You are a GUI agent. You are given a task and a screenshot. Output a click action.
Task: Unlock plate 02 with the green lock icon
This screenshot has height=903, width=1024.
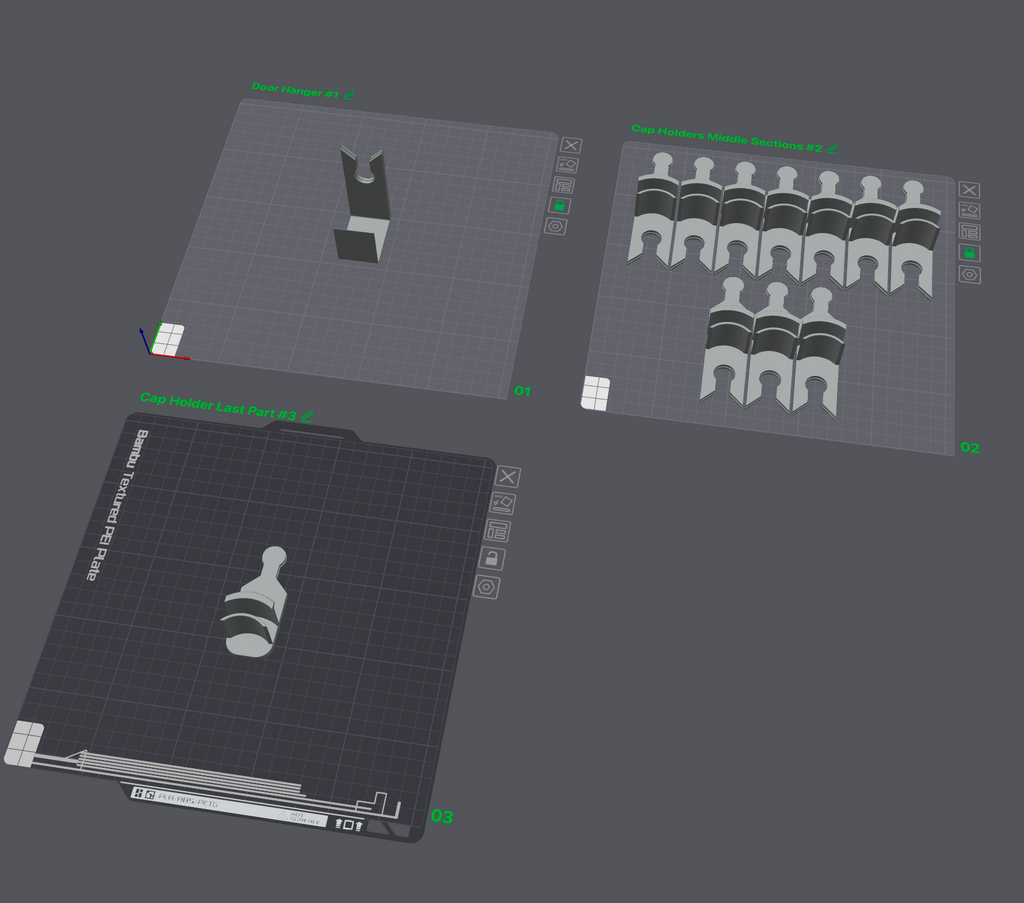[969, 253]
